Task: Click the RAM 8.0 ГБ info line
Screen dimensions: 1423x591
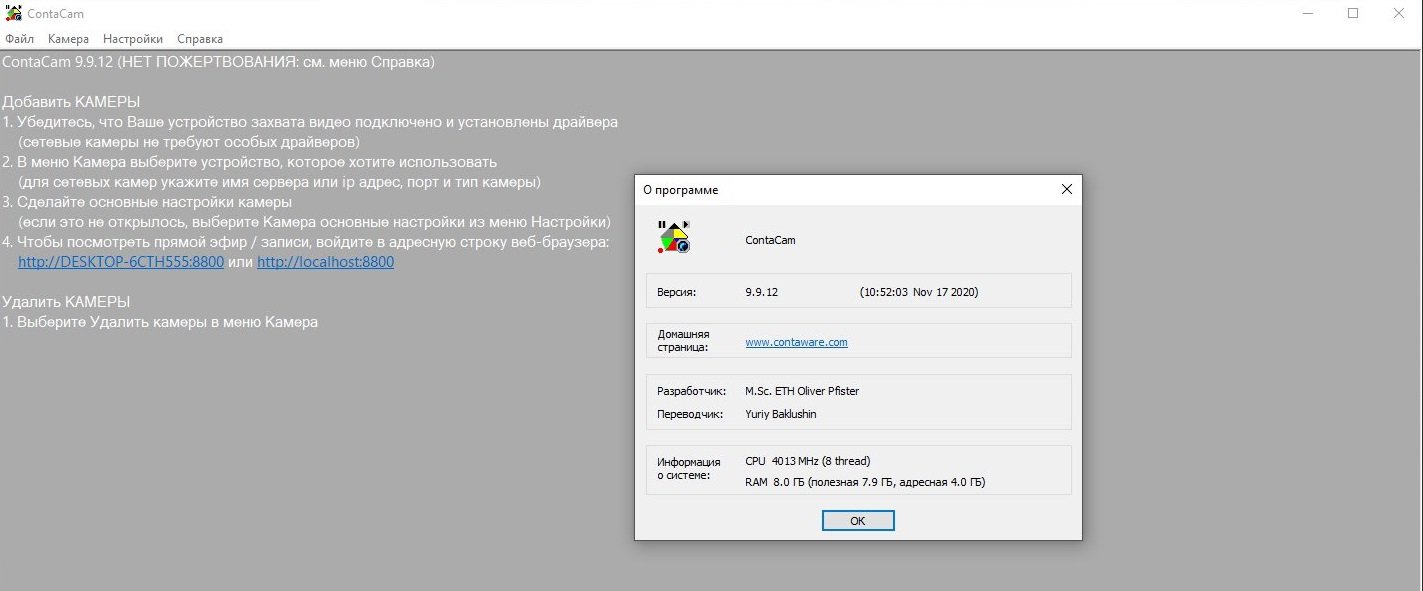Action: pos(864,482)
